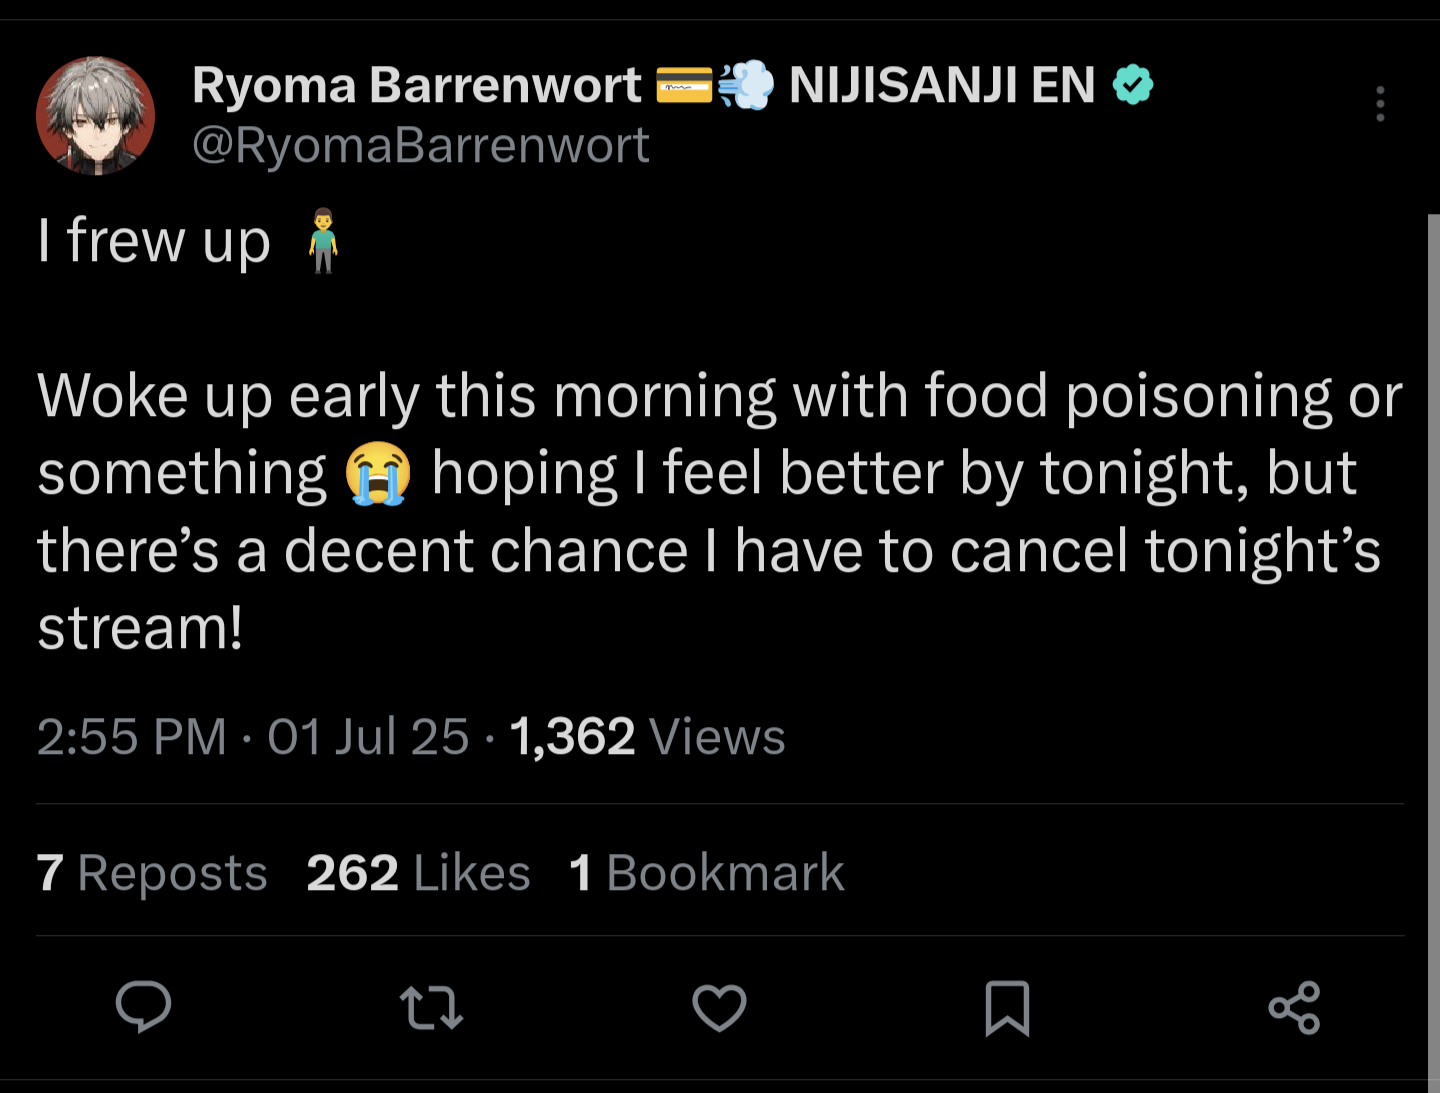Click the standing person emoji

(322, 241)
